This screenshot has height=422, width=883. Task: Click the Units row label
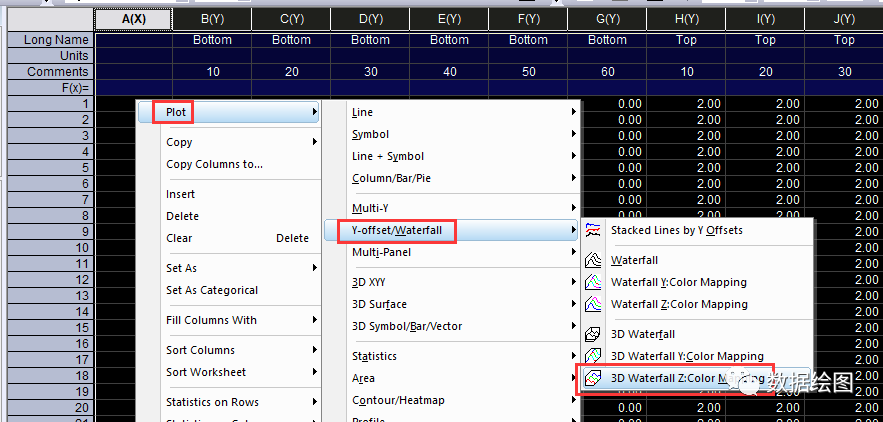click(51, 56)
